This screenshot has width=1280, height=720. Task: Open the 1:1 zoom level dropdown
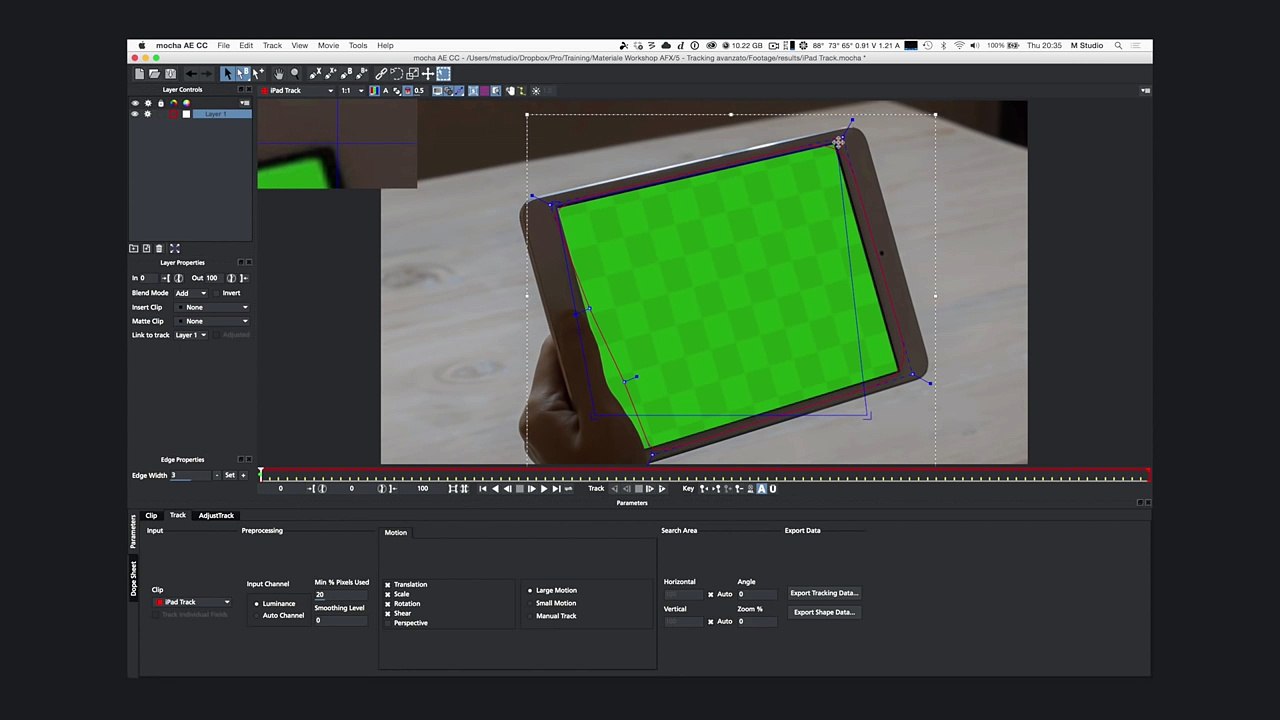351,91
